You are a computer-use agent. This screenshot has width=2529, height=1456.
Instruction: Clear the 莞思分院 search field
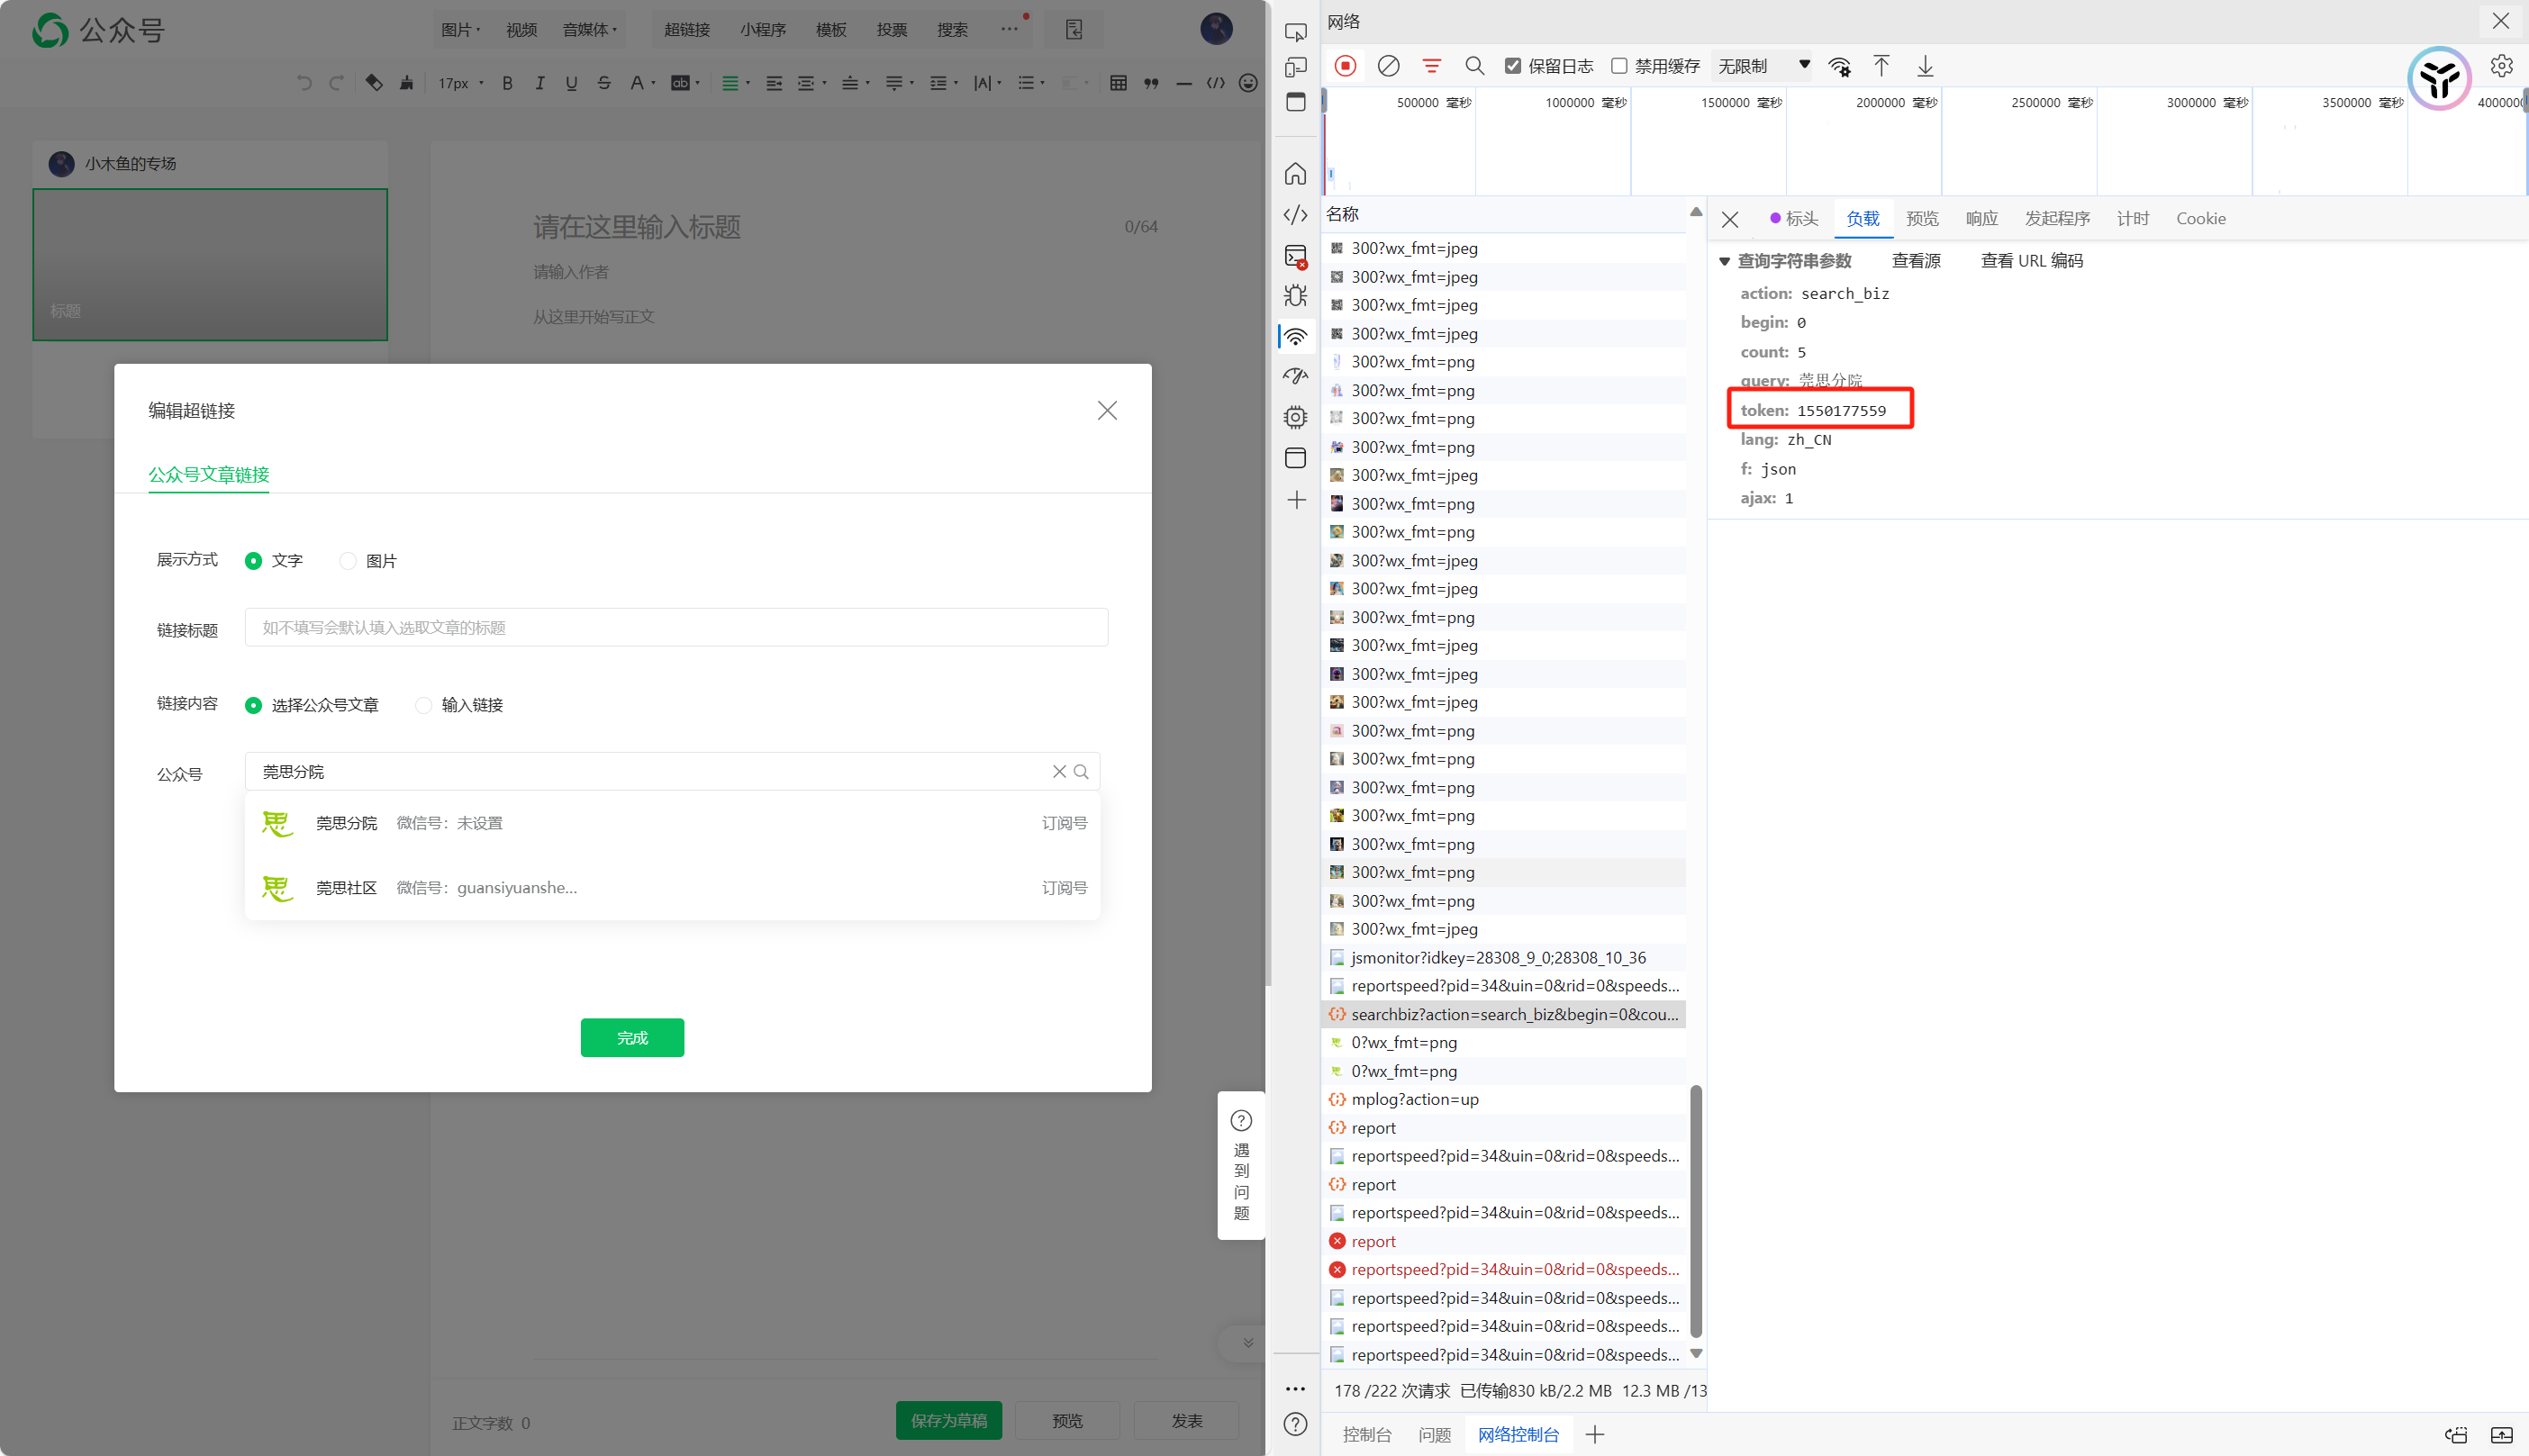(x=1059, y=771)
